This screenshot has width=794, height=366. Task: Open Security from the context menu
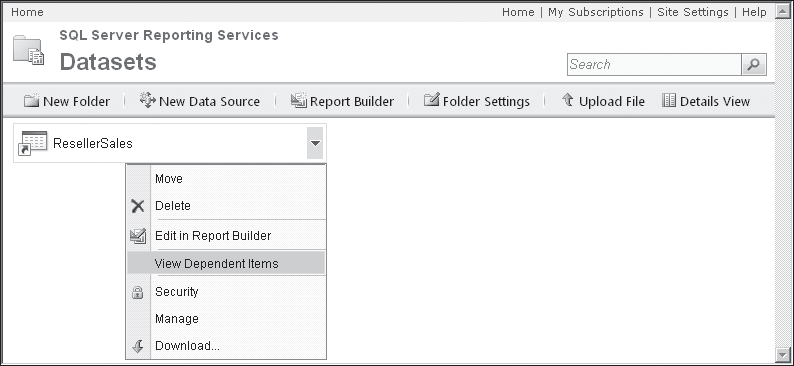pos(226,292)
